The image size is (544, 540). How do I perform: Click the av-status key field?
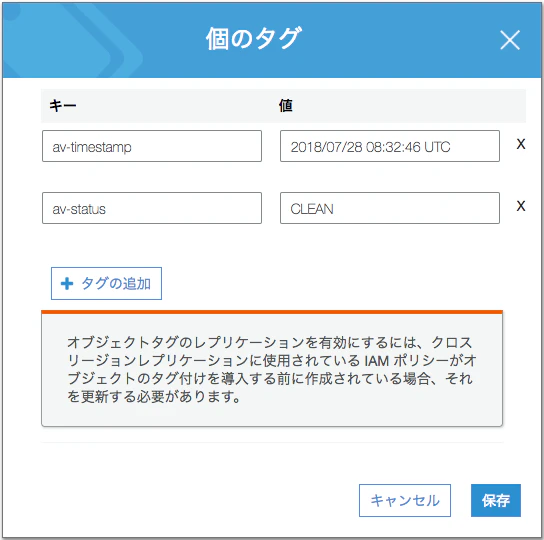152,208
